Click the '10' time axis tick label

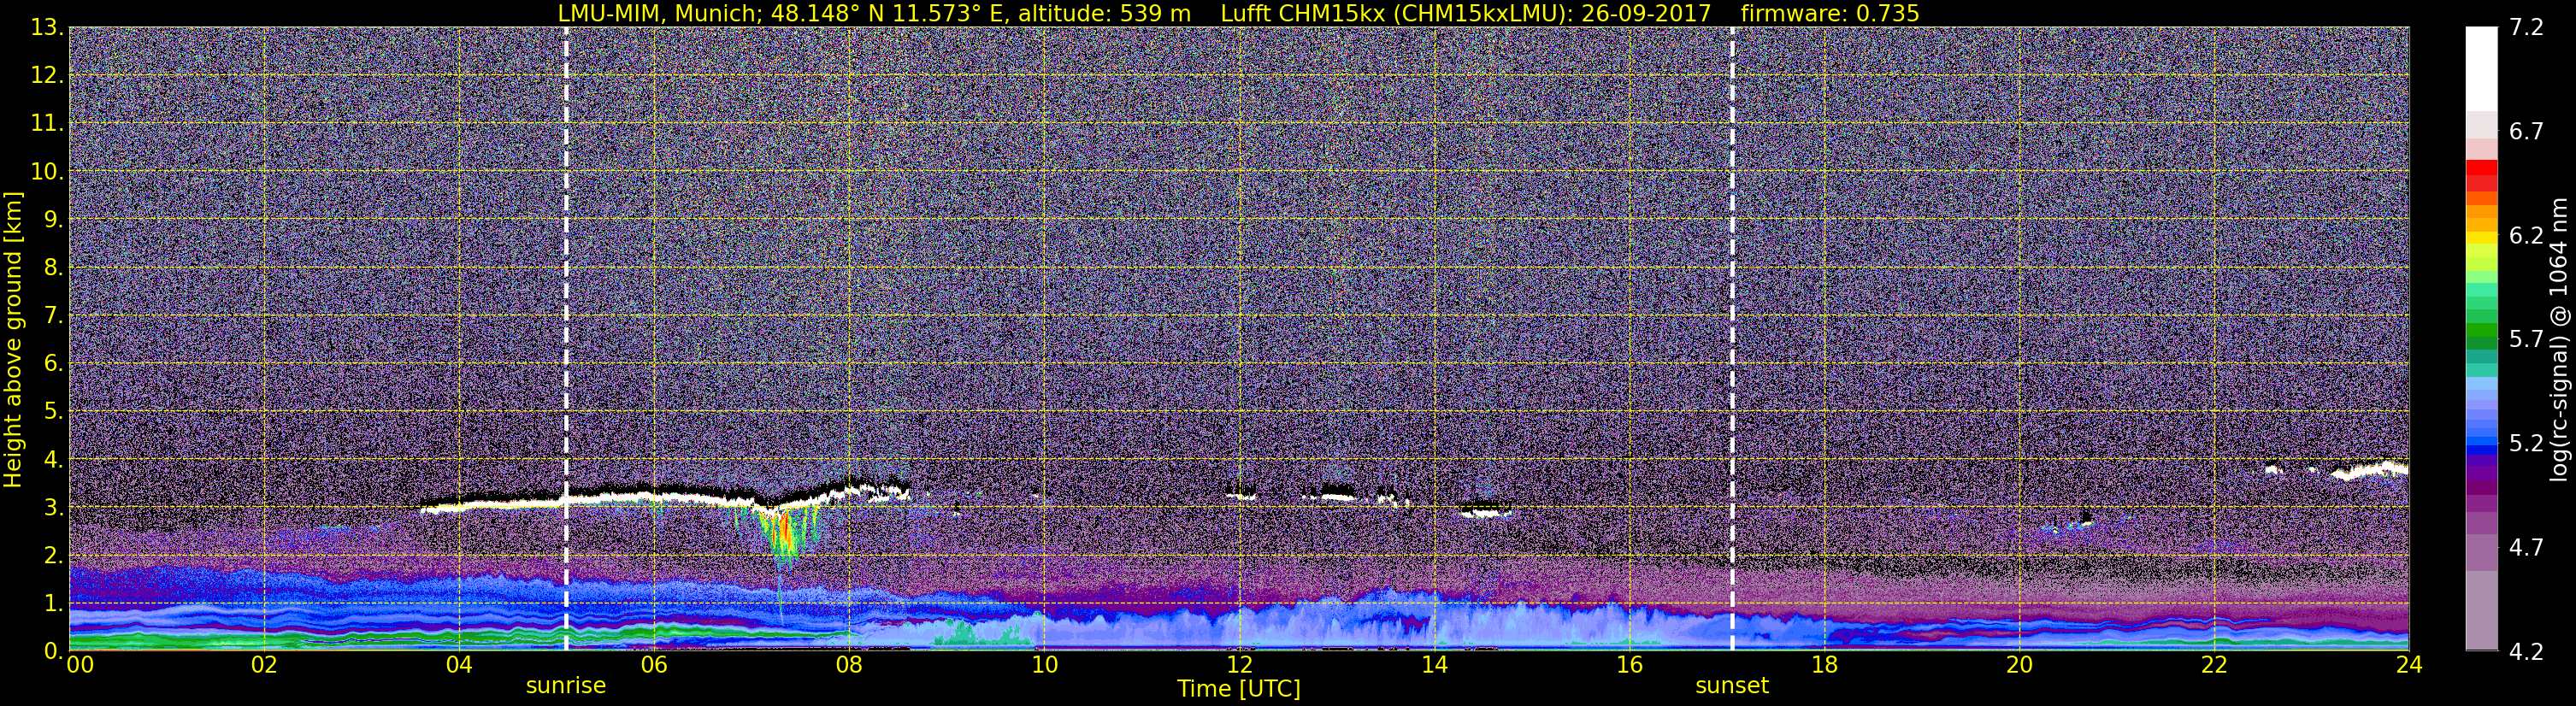(x=1044, y=665)
